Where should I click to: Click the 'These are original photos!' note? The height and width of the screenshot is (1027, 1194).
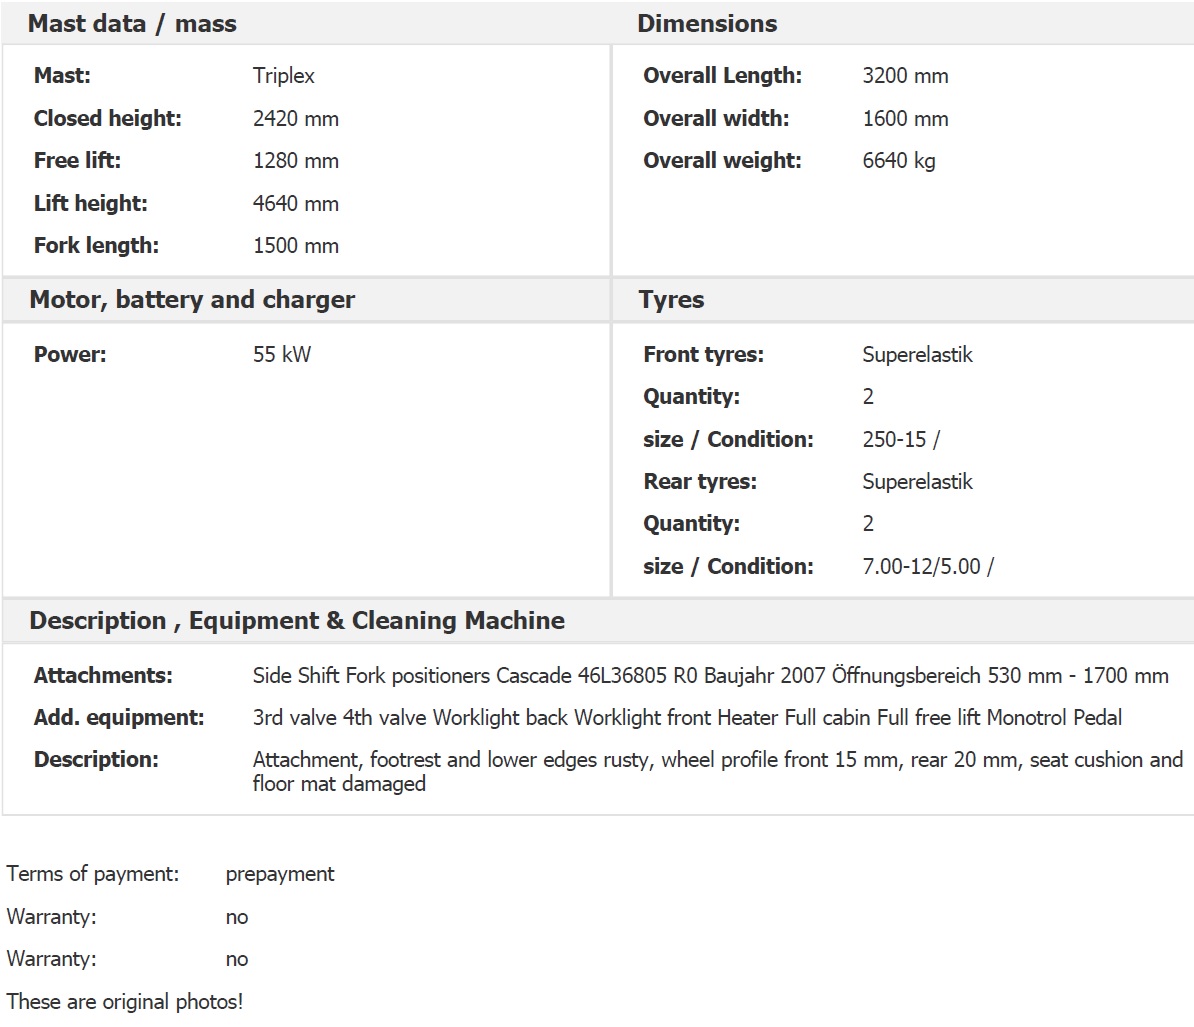coord(125,1001)
